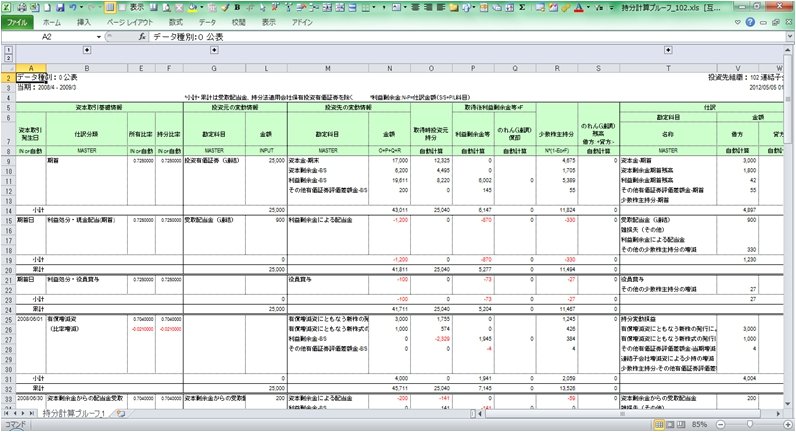Click the highlighted Normal view icon in toolbar

pyautogui.click(x=110, y=8)
